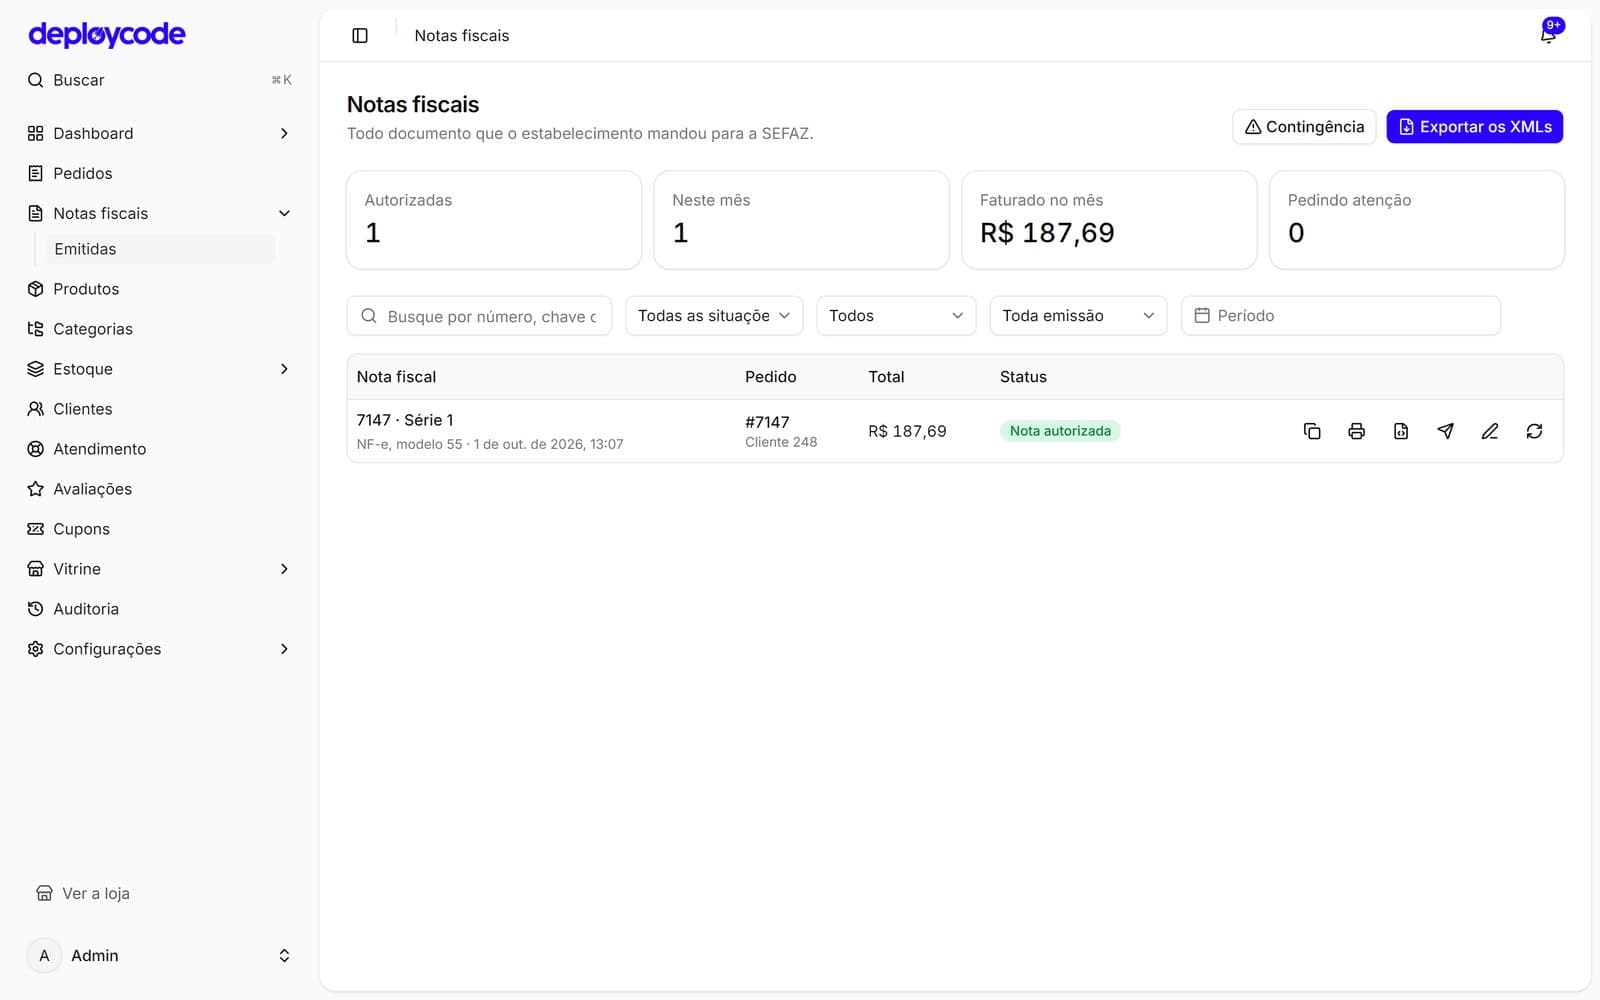Click the Avaliações star icon

click(x=36, y=489)
